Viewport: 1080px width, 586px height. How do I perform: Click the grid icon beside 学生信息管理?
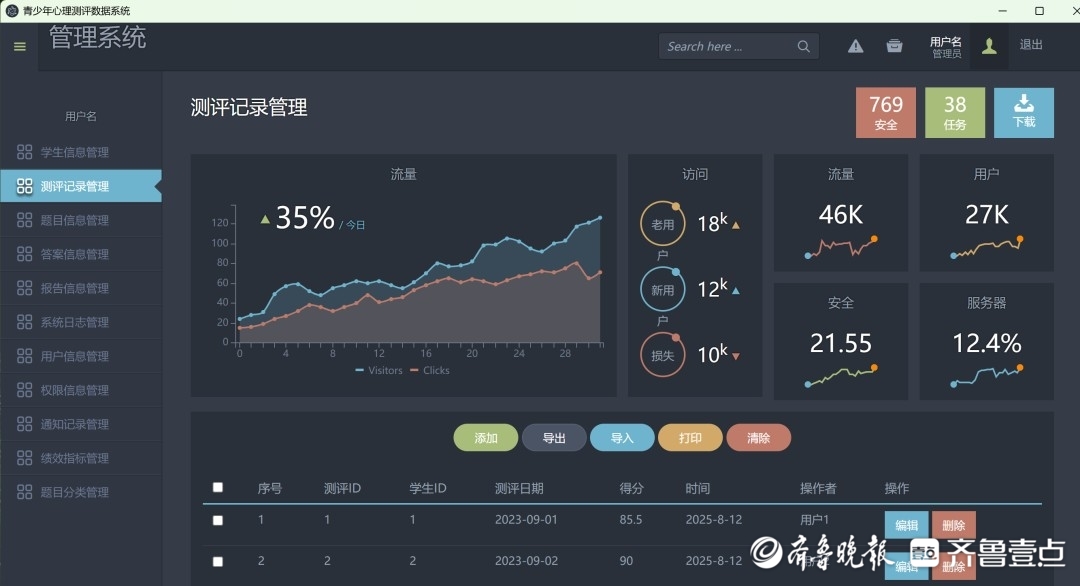(25, 152)
